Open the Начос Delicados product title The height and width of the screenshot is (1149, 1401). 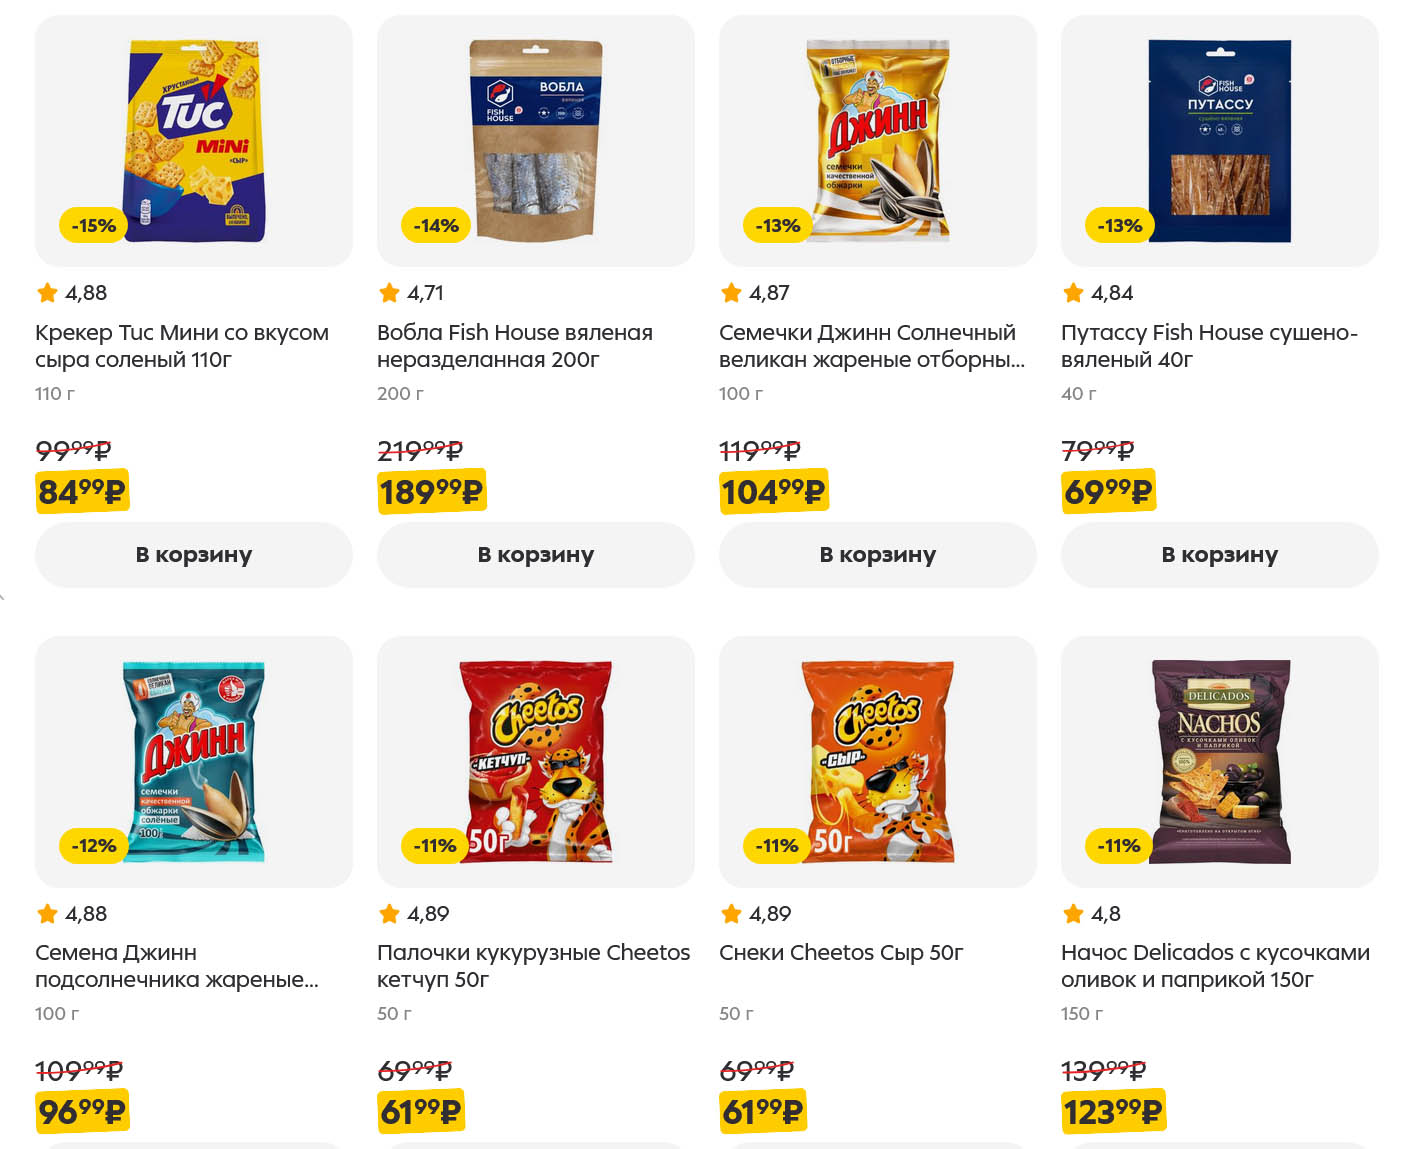point(1214,966)
